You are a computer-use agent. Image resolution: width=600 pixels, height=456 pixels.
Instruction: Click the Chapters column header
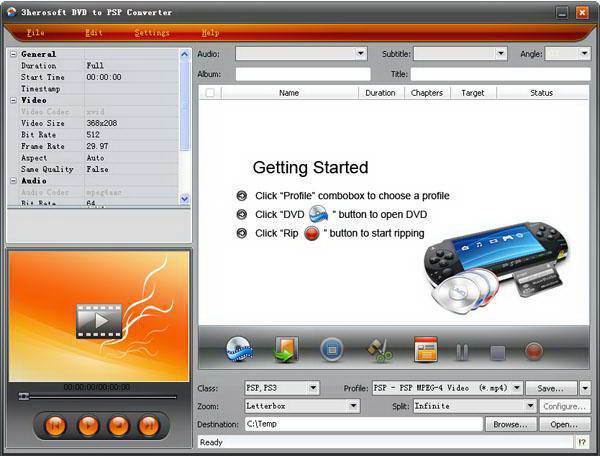427,93
